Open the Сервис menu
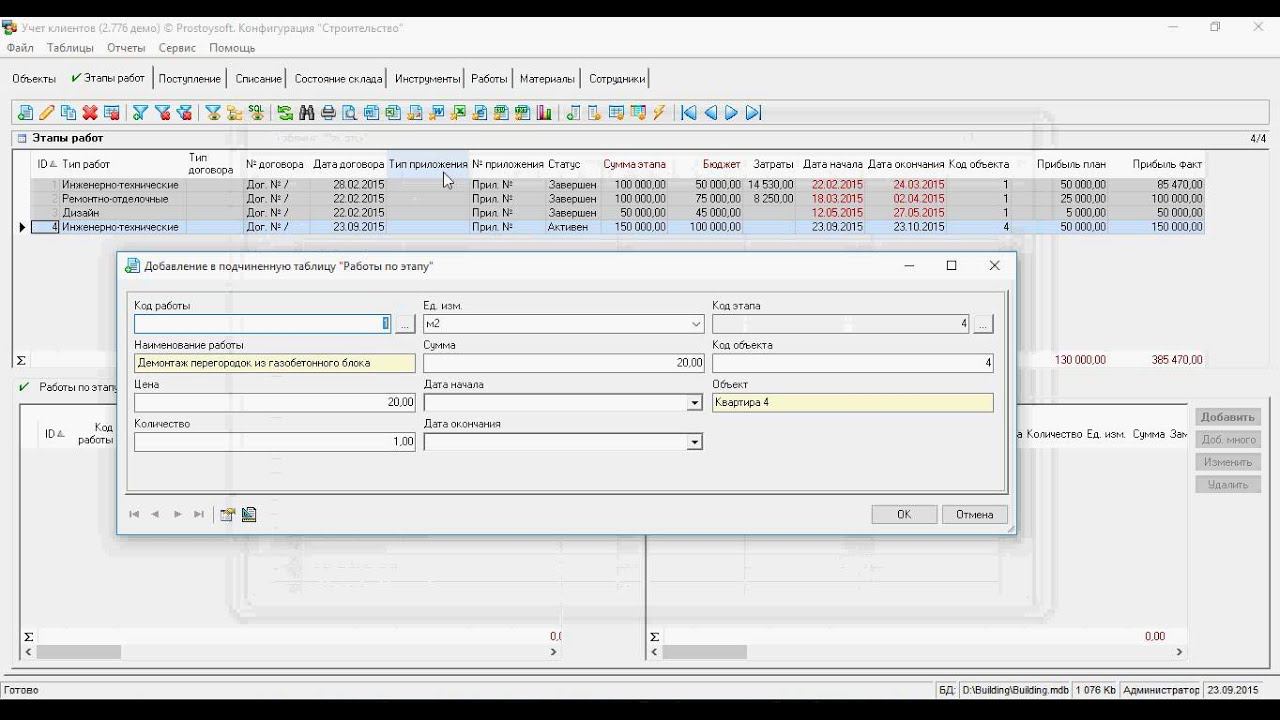This screenshot has height=720, width=1280. pyautogui.click(x=177, y=48)
